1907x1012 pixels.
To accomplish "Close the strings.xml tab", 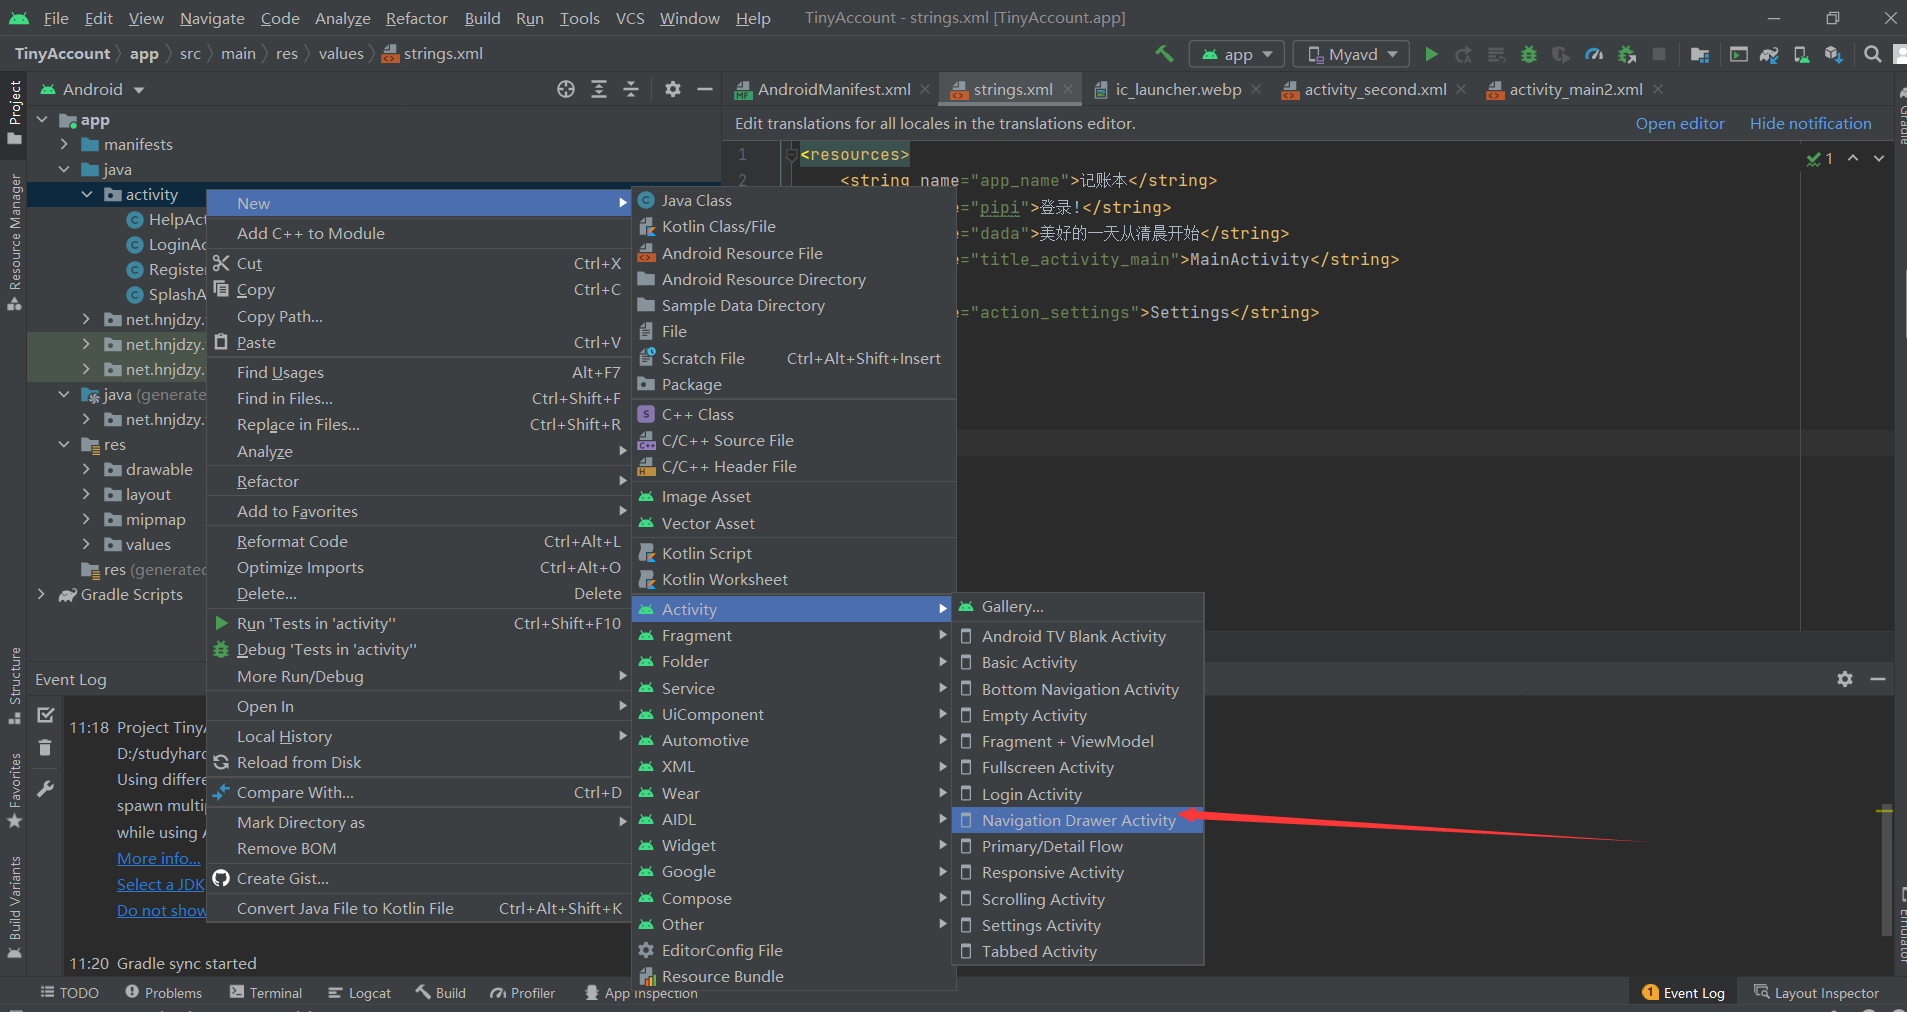I will point(1068,89).
